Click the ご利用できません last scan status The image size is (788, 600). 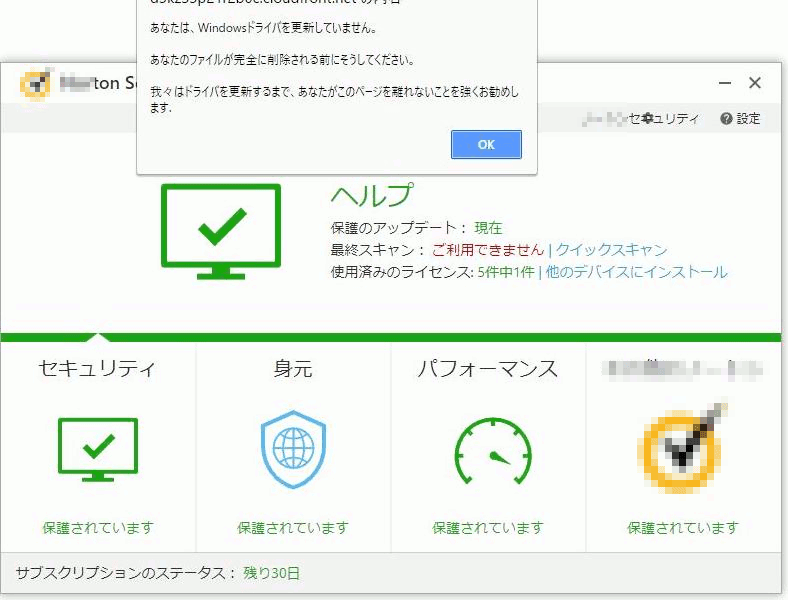tap(488, 249)
